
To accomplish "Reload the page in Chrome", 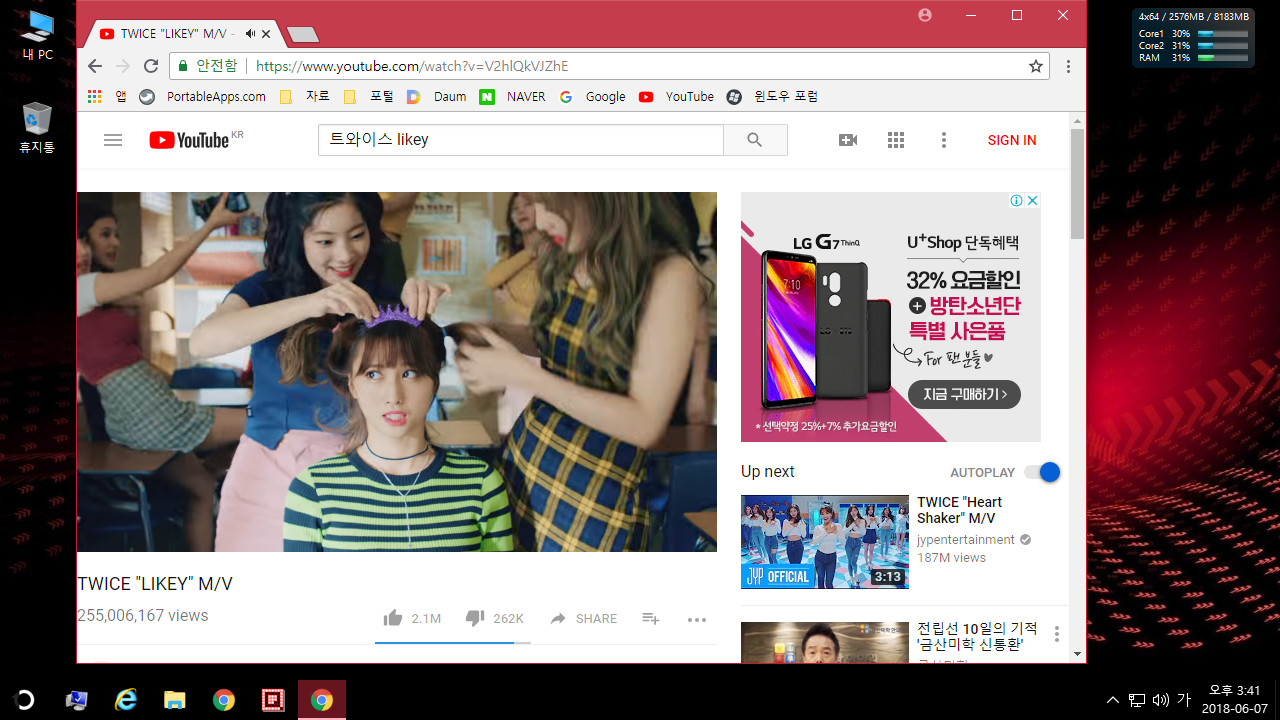I will pos(151,66).
